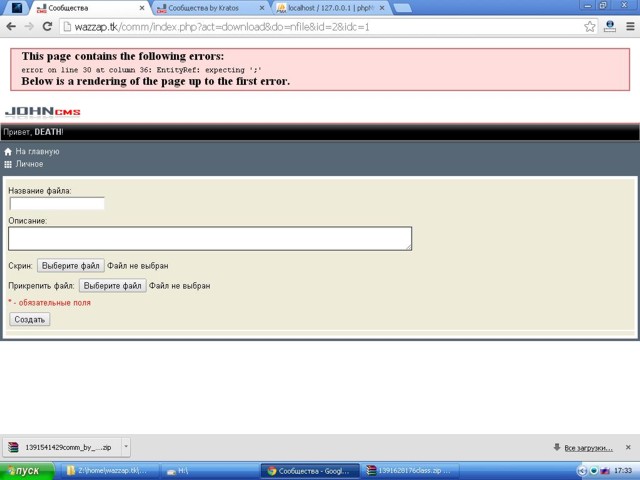640x480 pixels.
Task: Go back with the browser back arrow
Action: [x=11, y=27]
